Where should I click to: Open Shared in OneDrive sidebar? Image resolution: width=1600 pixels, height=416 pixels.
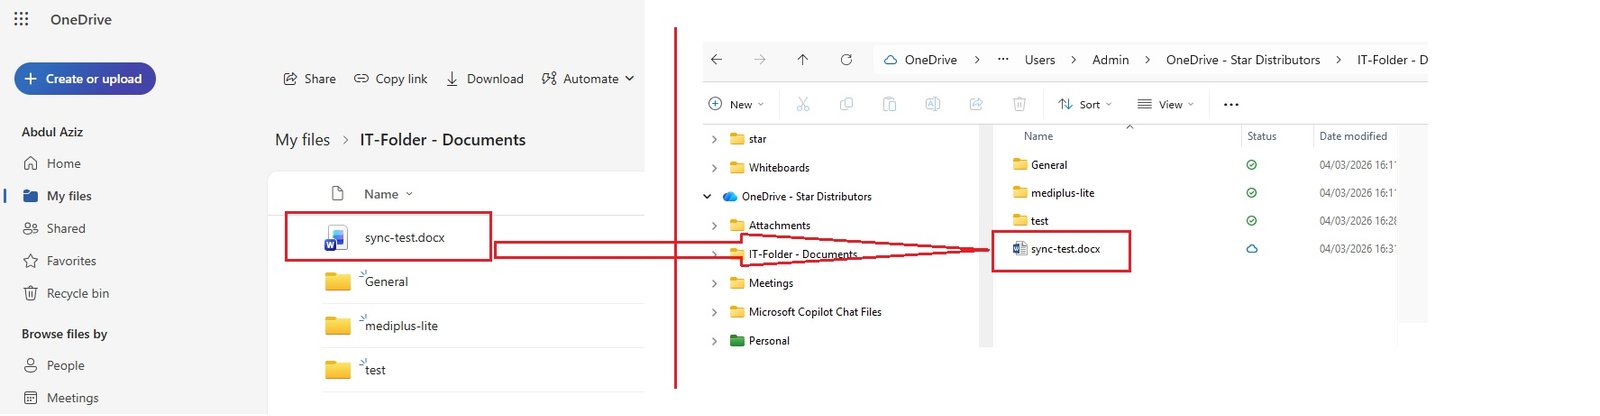[65, 229]
